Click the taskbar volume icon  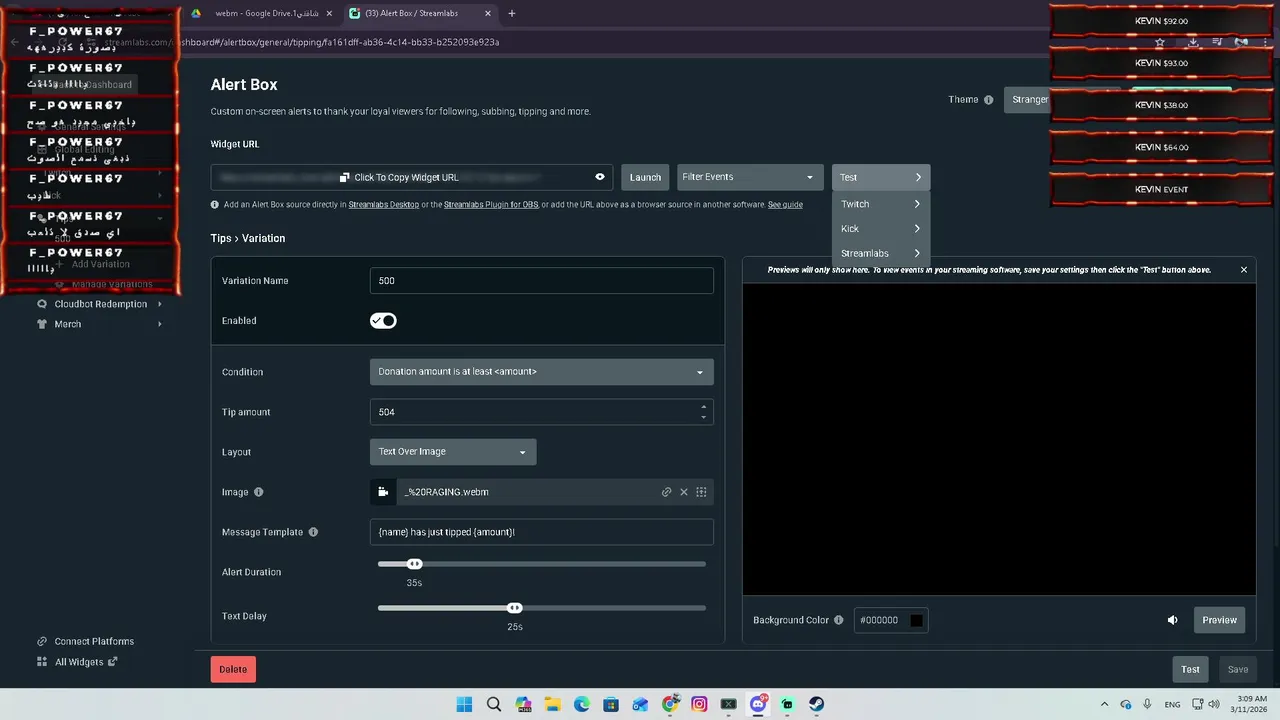coord(1214,705)
